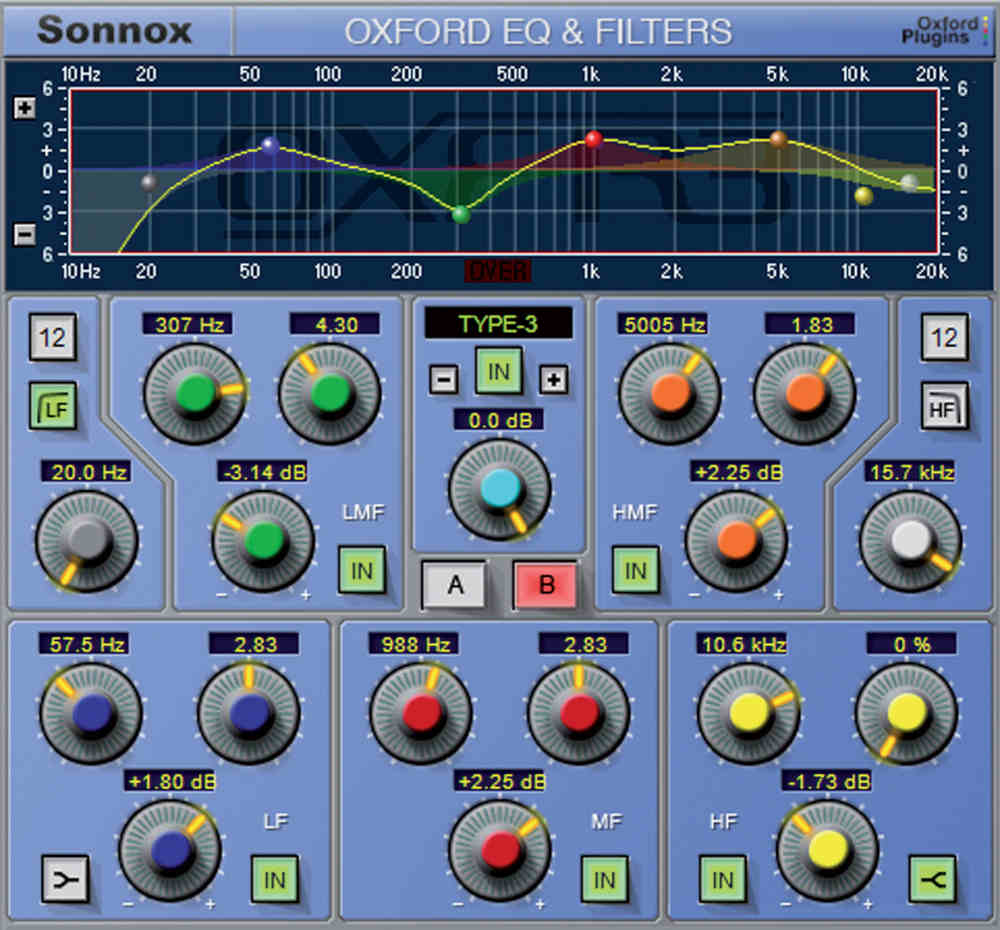Screen dimensions: 1000x930
Task: Click the red OVER indicator below the graph
Action: [498, 270]
